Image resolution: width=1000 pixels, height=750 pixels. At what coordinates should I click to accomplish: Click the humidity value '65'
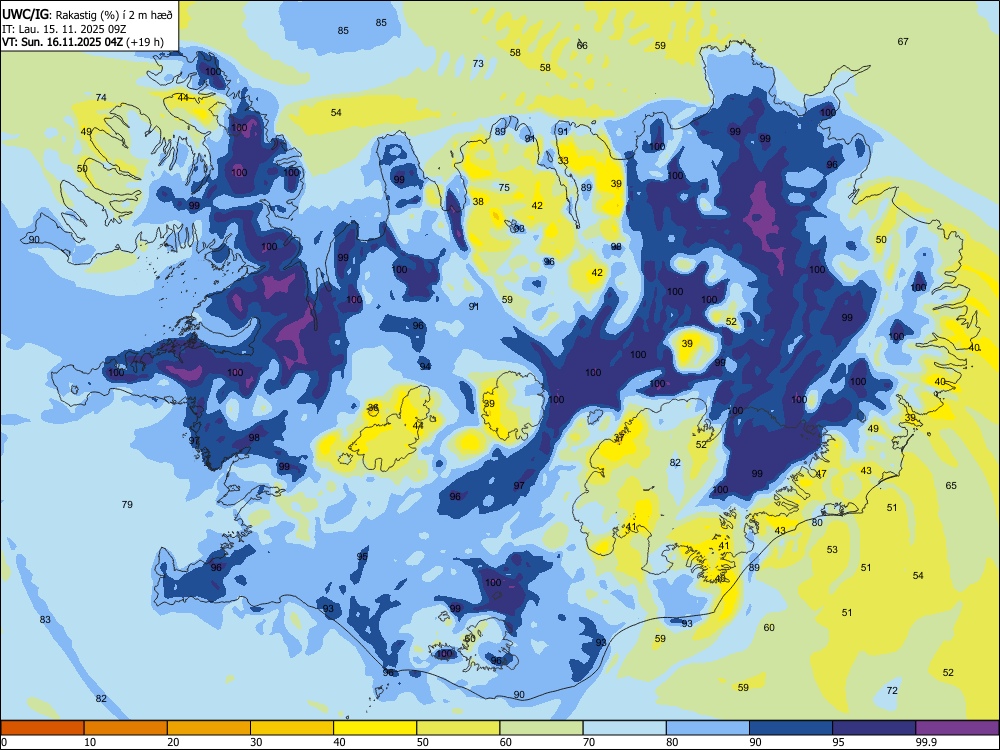pyautogui.click(x=951, y=485)
